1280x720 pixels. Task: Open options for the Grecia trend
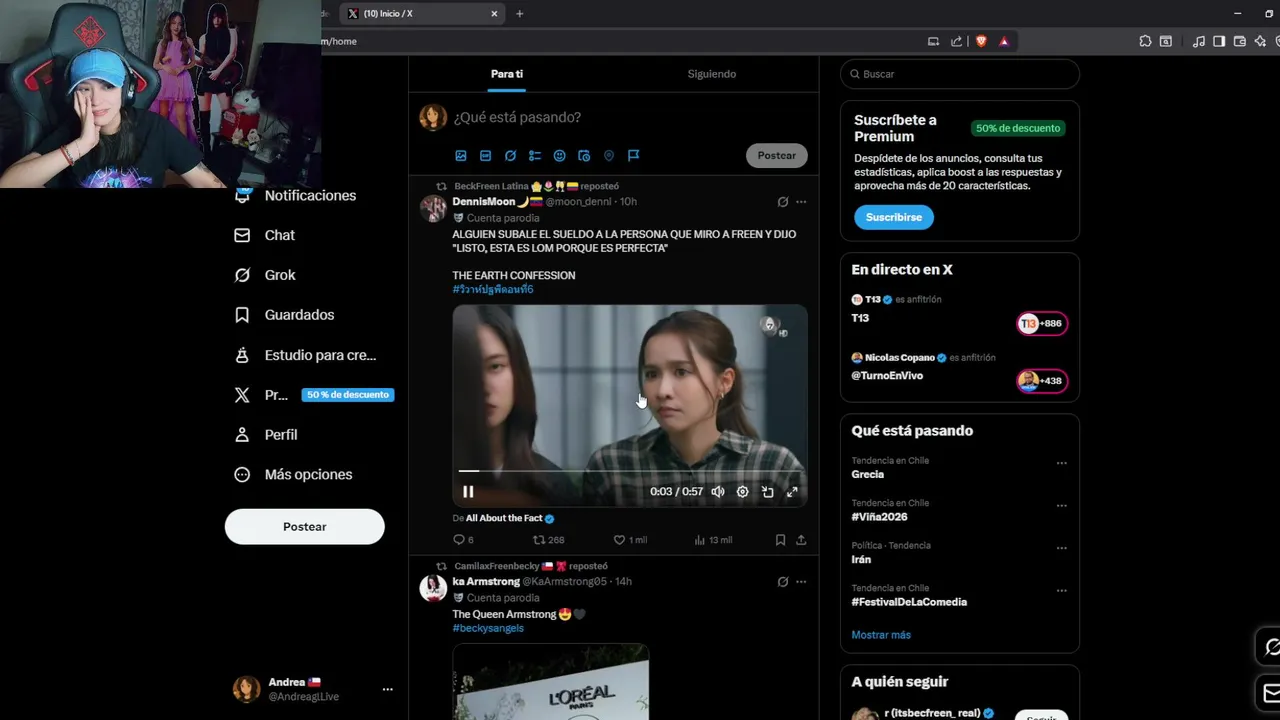coord(1062,463)
